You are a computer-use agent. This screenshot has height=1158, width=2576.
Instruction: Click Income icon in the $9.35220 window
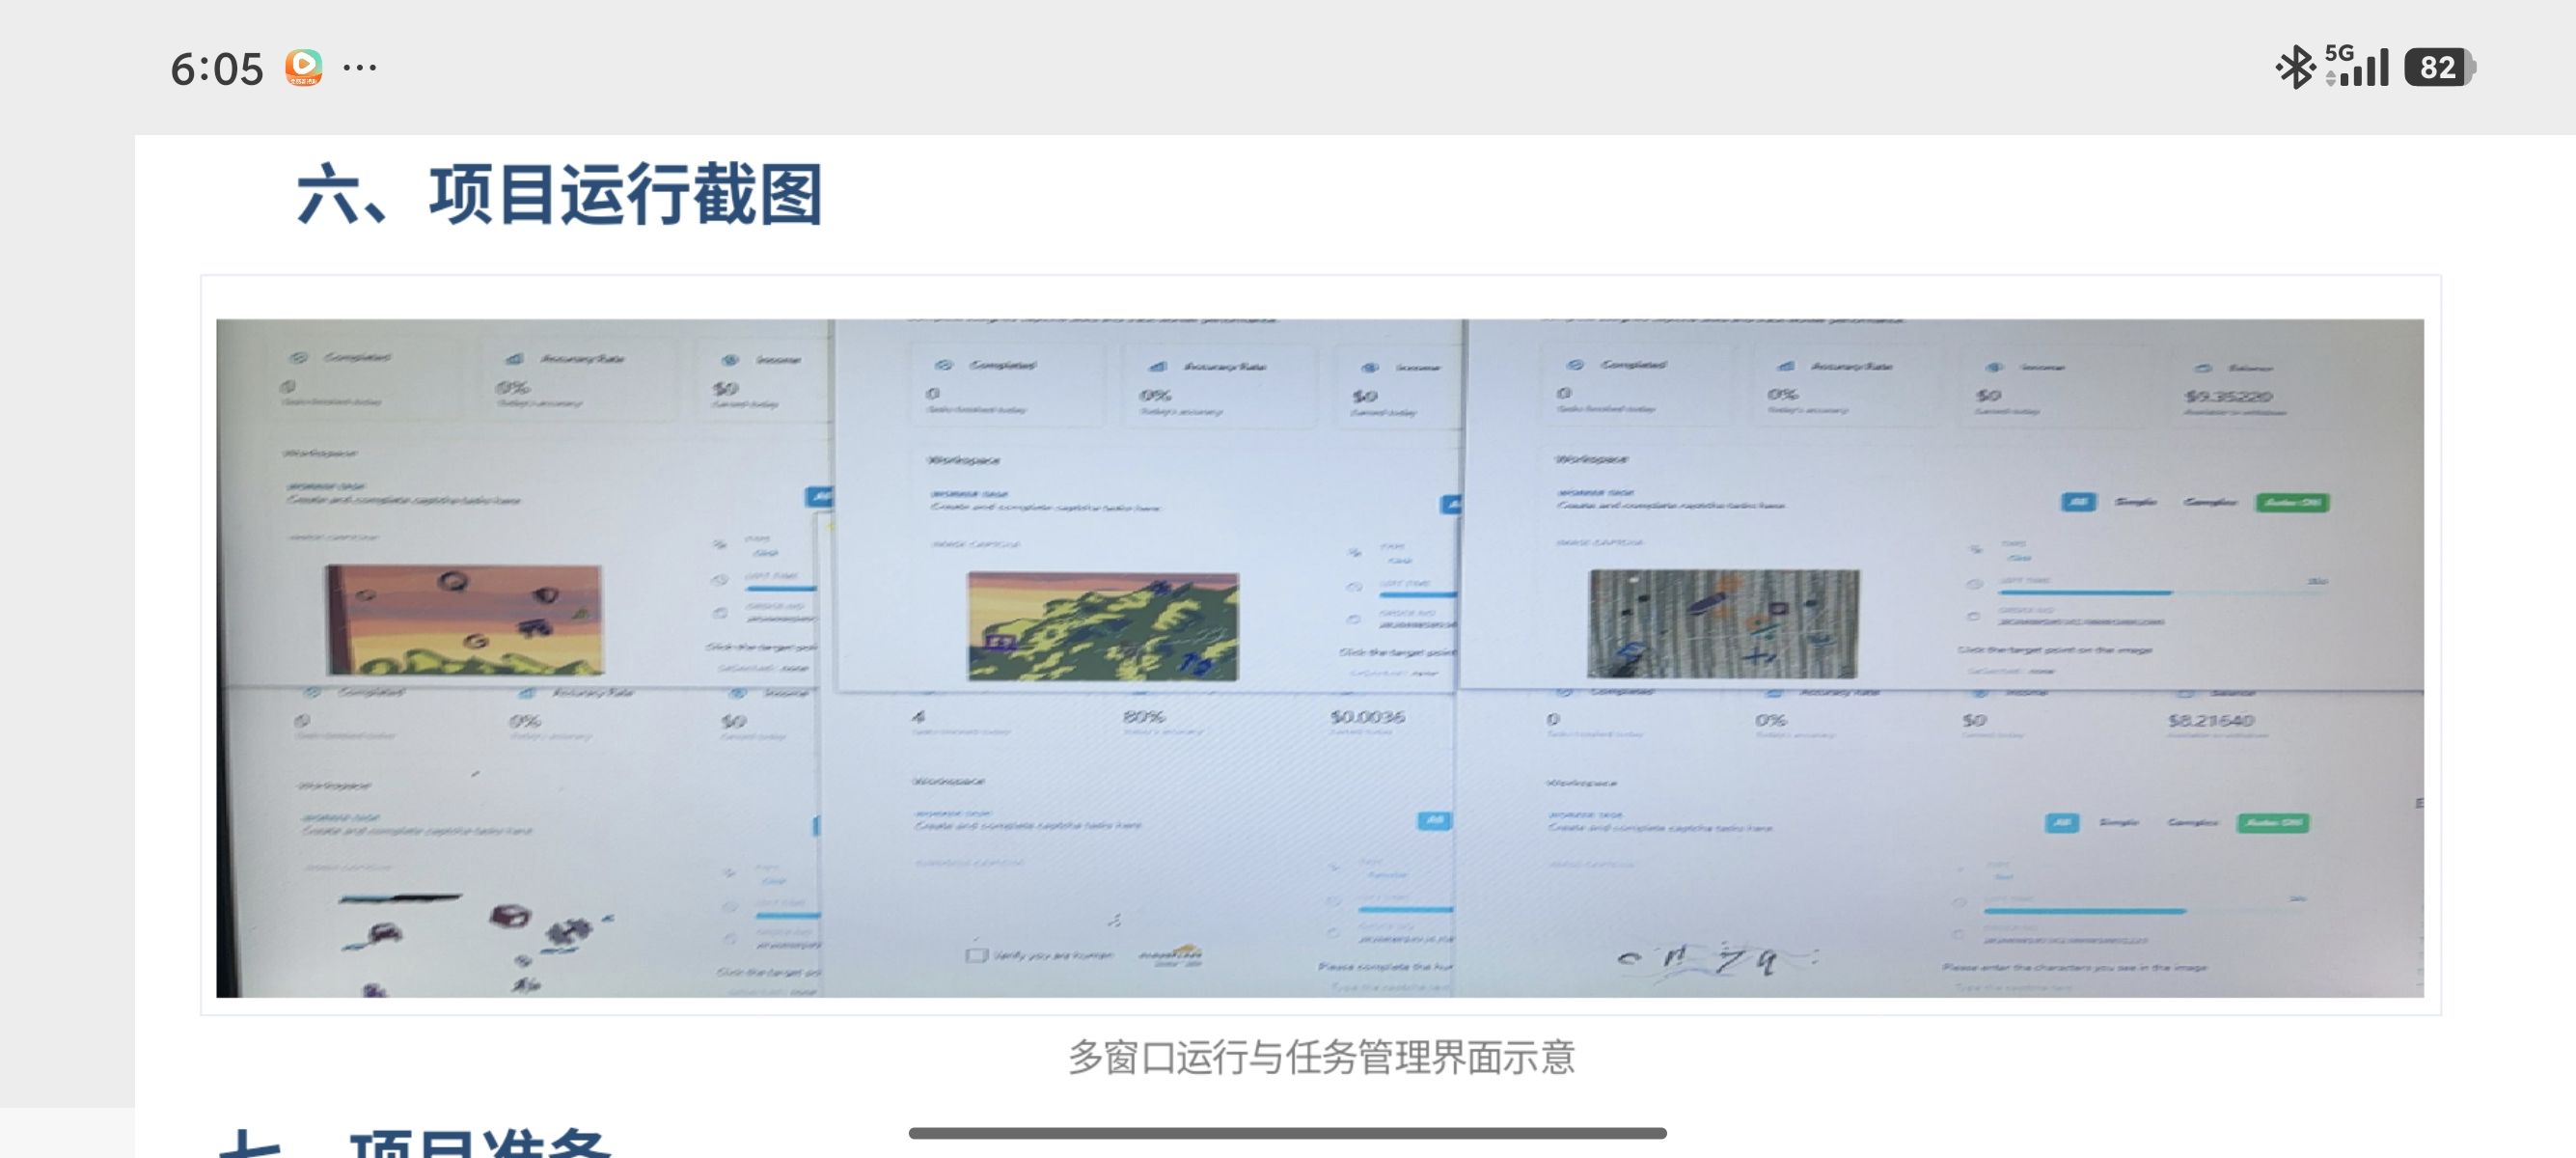pos(1994,367)
